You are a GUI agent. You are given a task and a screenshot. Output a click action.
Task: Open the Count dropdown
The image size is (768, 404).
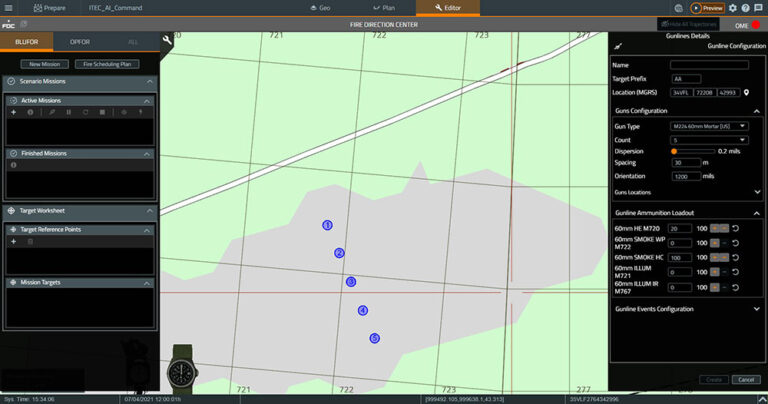tap(716, 139)
